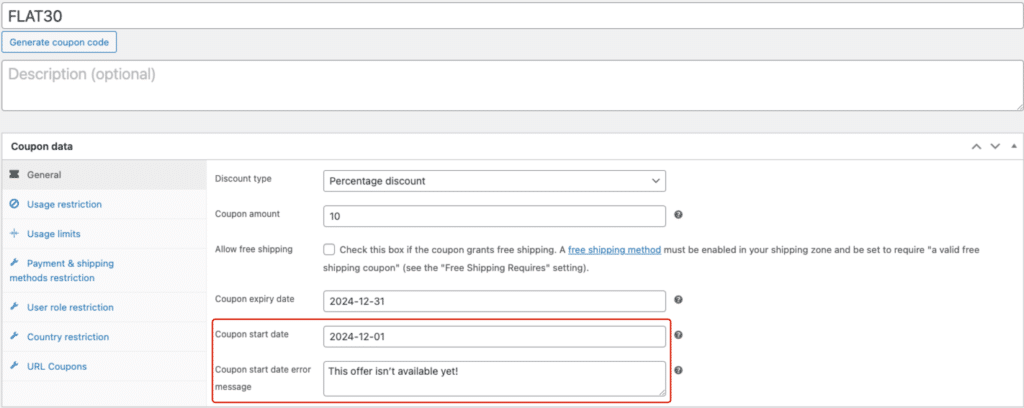The image size is (1024, 408).
Task: Open the Country restriction tab
Action: click(x=104, y=337)
